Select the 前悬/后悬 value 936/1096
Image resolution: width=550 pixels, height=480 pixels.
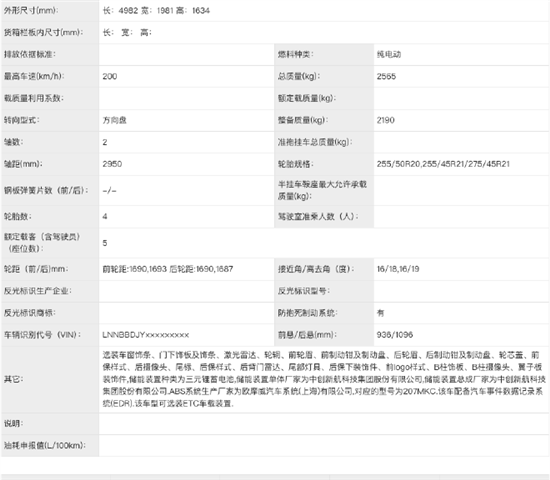click(x=395, y=335)
